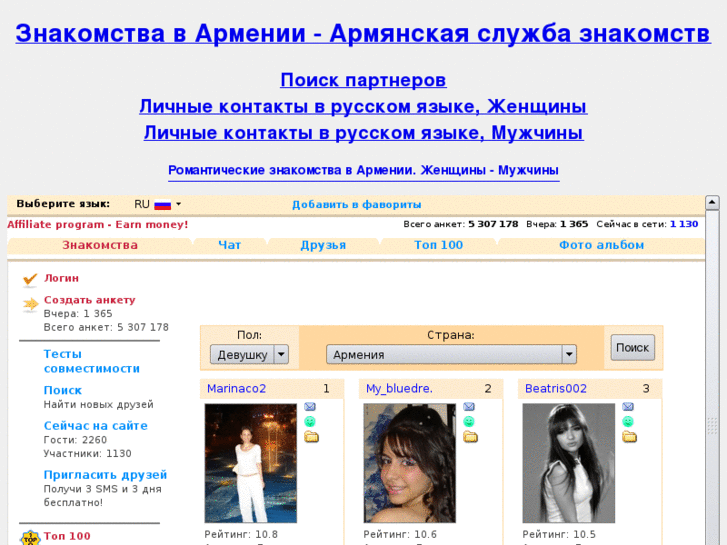Click the mail icon beside Marinaco2's photo
This screenshot has width=727, height=545.
pyautogui.click(x=310, y=407)
